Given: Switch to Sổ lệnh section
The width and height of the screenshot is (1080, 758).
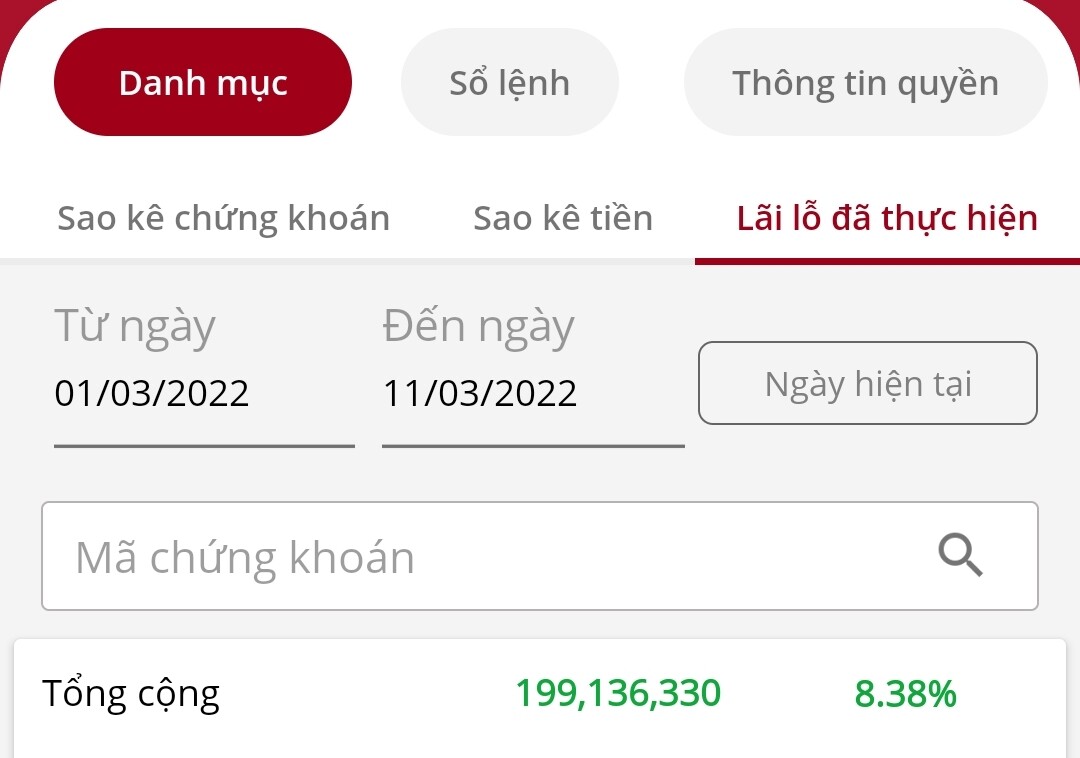Looking at the screenshot, I should 510,83.
